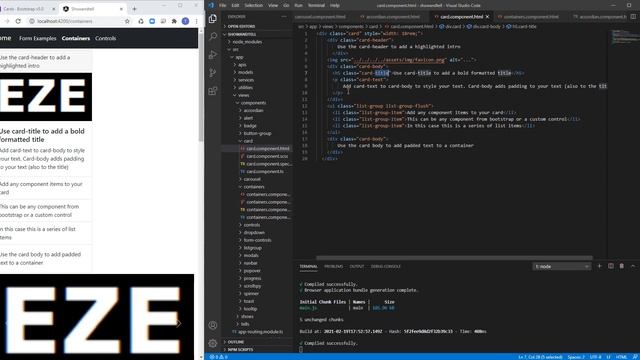
Task: Expand the OUTLINE section
Action: click(236, 342)
